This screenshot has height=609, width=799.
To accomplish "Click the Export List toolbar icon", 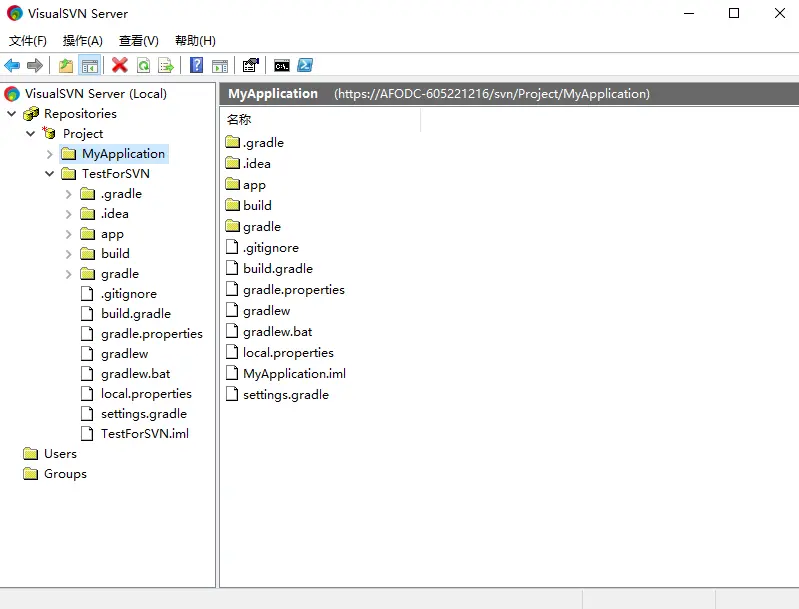I will pyautogui.click(x=166, y=65).
